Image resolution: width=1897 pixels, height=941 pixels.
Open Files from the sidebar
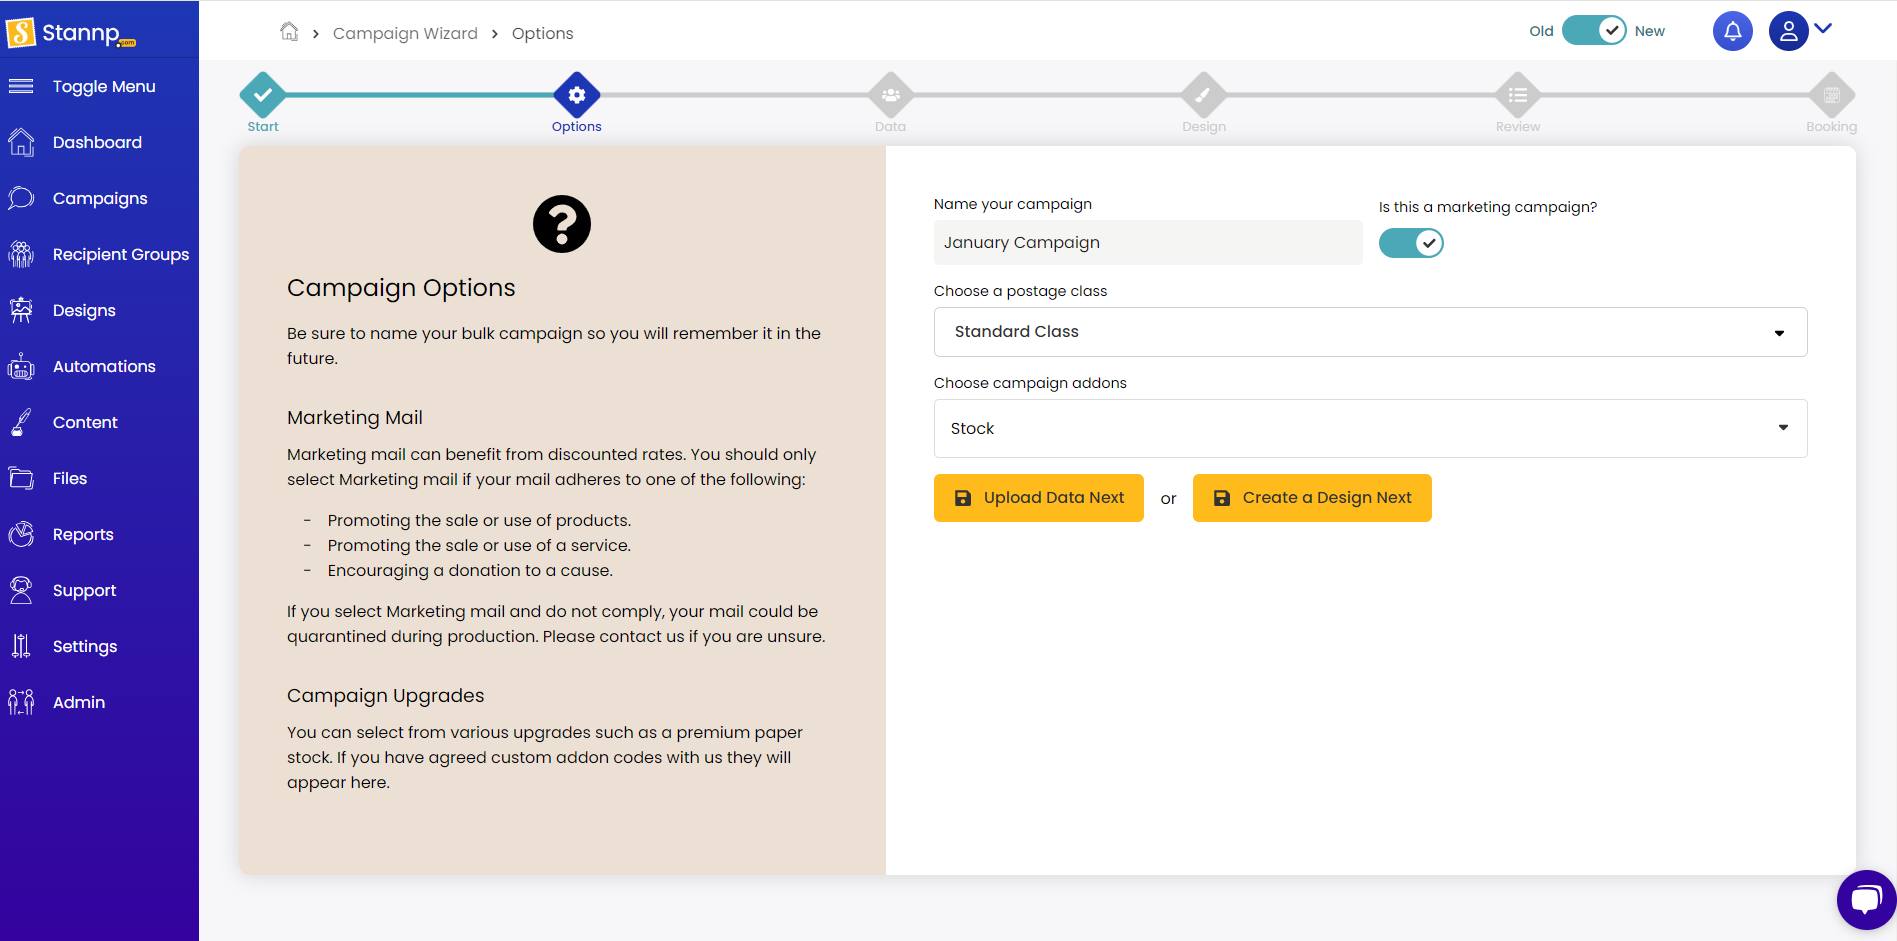point(70,478)
